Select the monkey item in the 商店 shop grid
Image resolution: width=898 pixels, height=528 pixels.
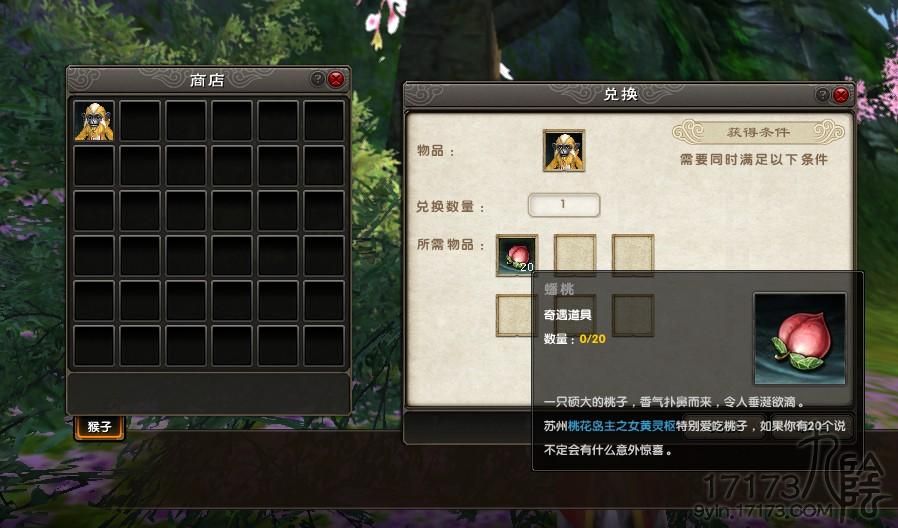(x=94, y=121)
